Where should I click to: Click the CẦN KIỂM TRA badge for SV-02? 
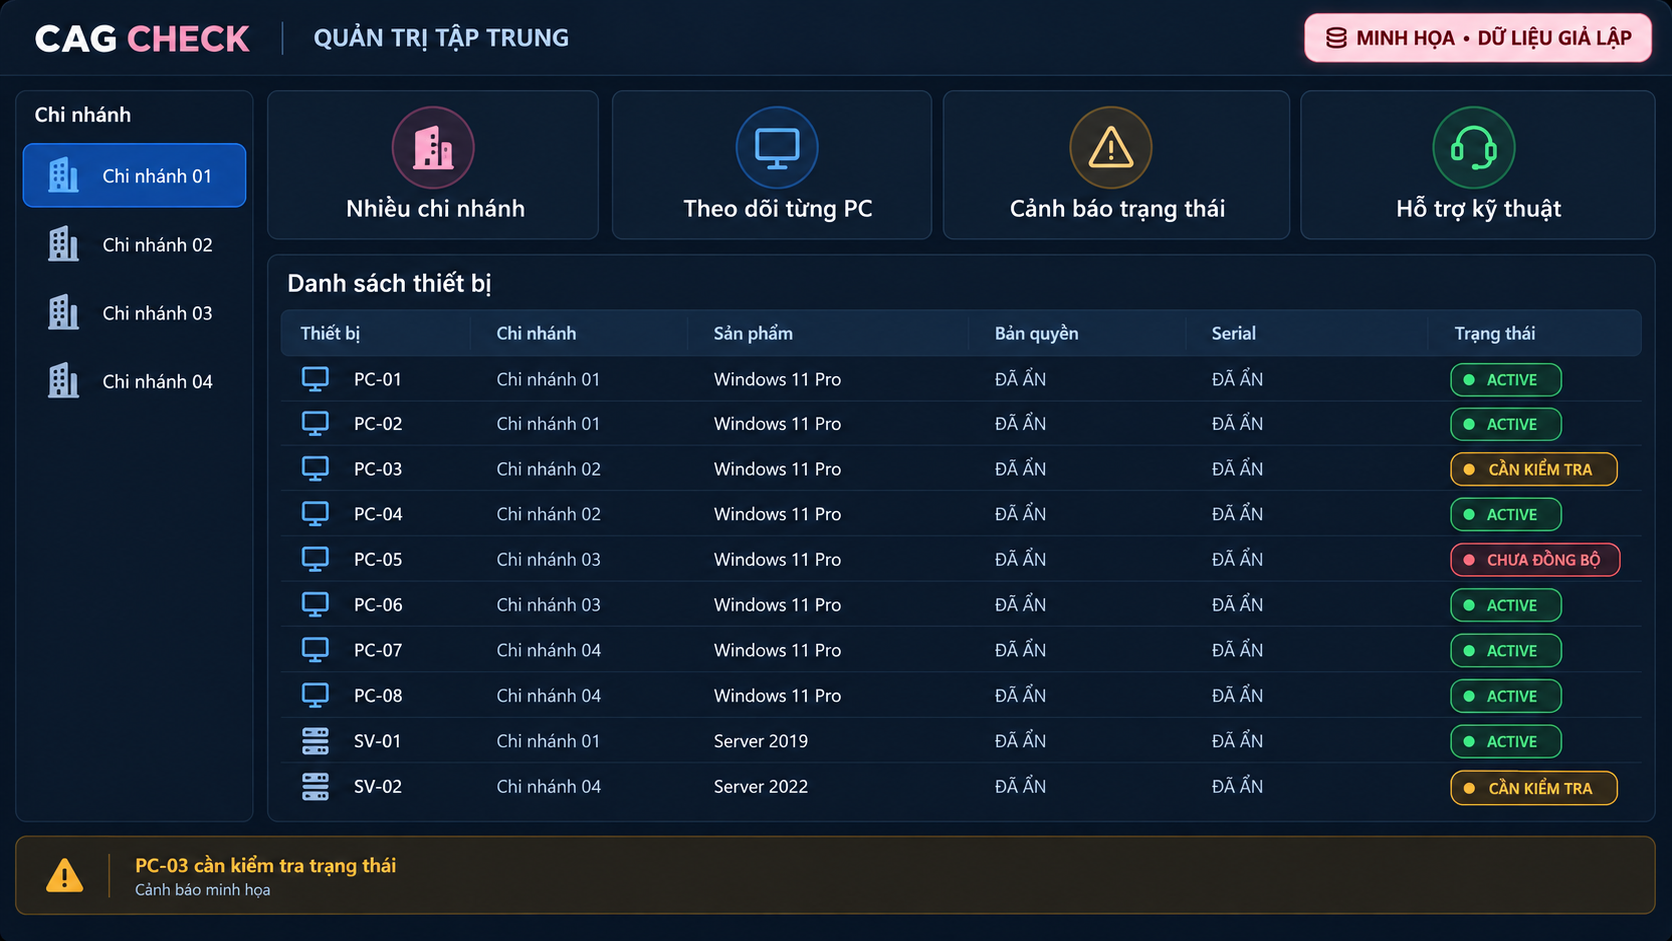pyautogui.click(x=1534, y=788)
